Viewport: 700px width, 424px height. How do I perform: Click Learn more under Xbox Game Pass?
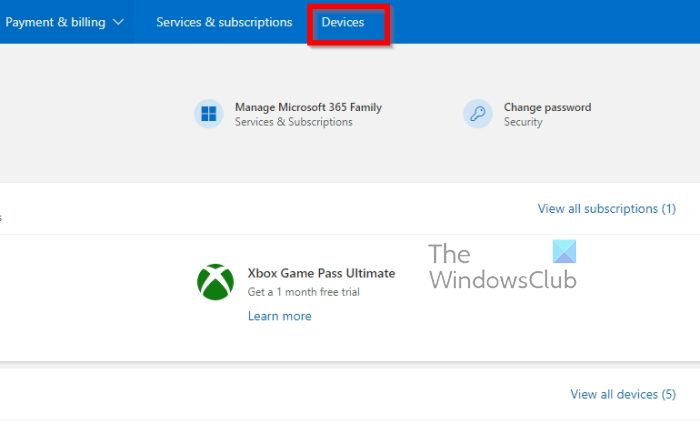coord(280,316)
